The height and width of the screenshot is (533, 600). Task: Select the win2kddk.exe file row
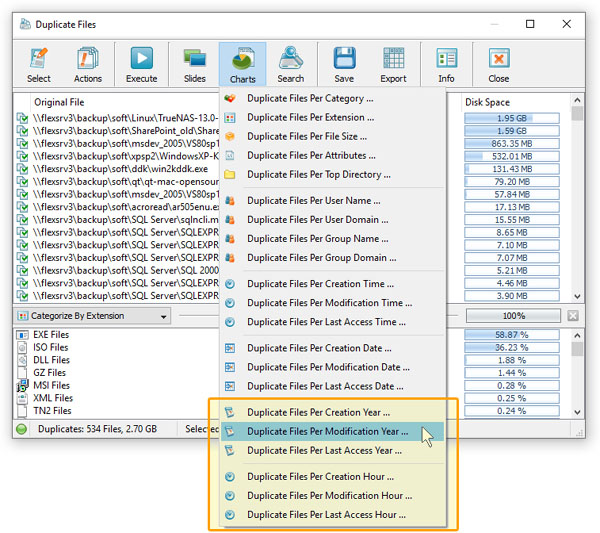pos(117,169)
